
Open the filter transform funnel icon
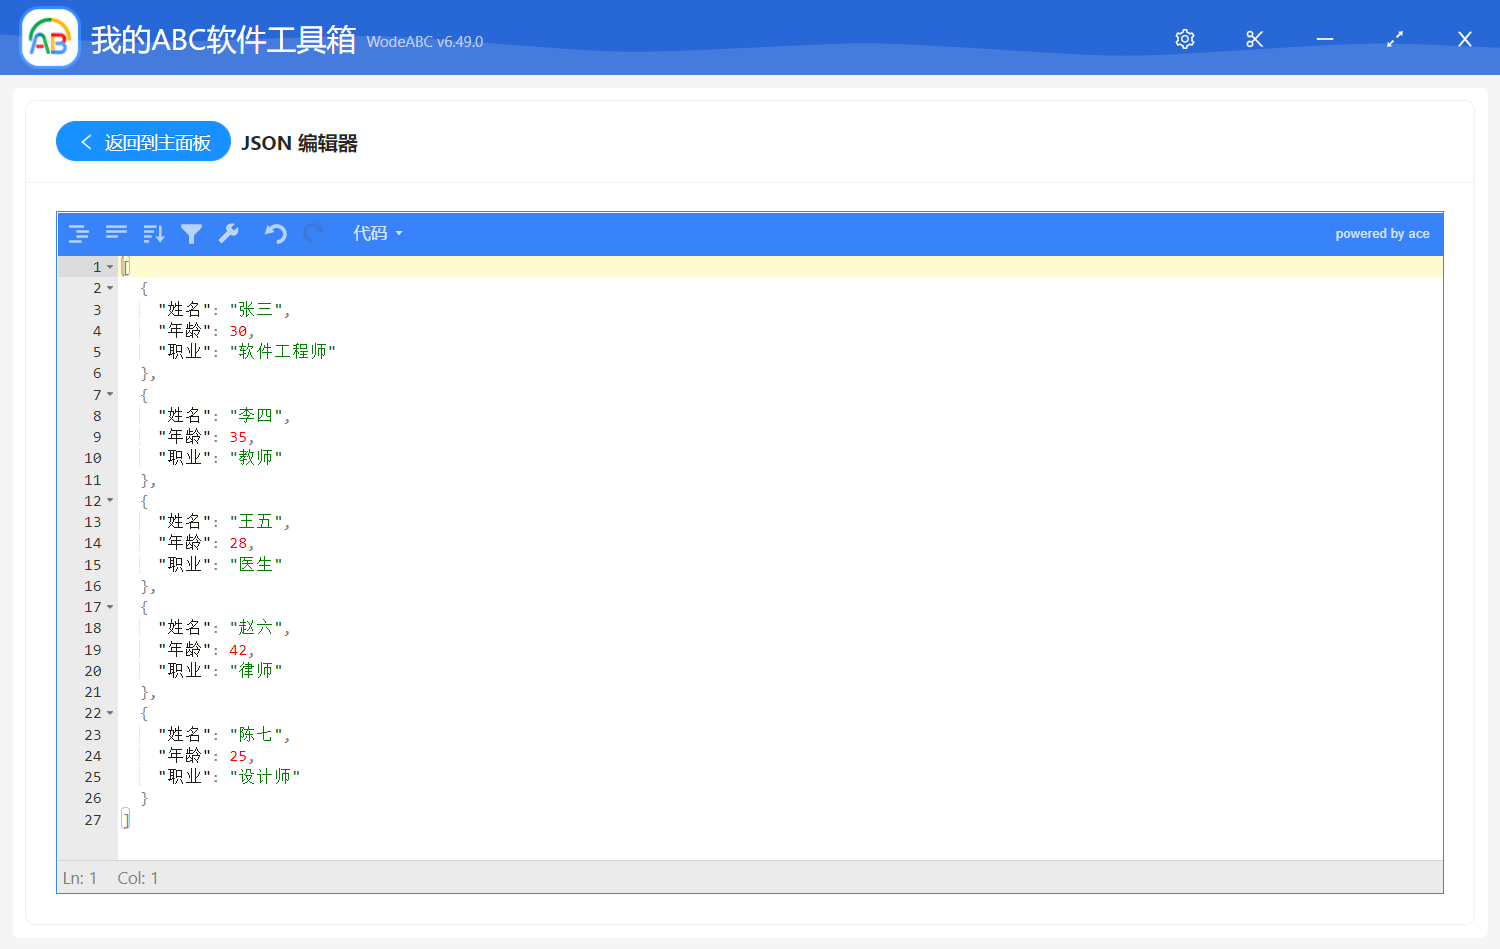(191, 234)
